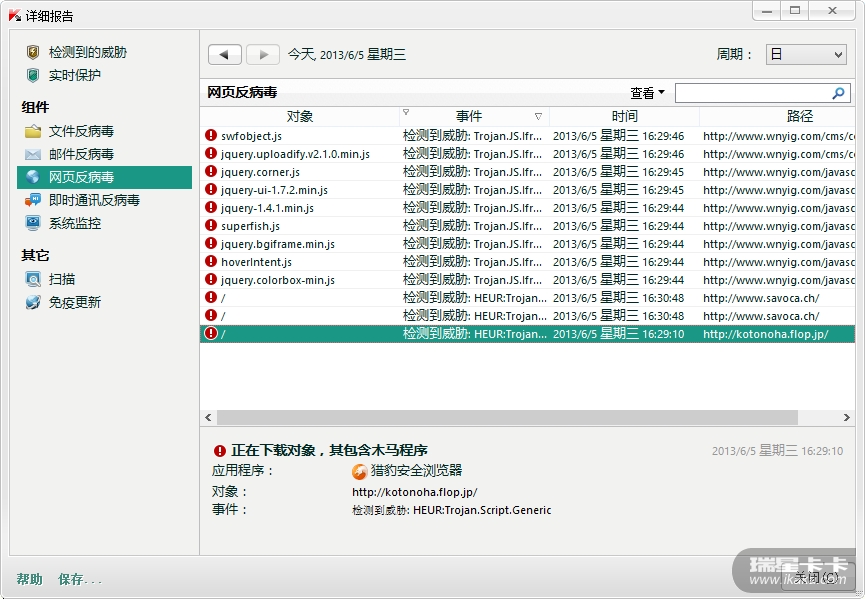The height and width of the screenshot is (599, 865).
Task: Click the 帮助 link
Action: pos(29,579)
